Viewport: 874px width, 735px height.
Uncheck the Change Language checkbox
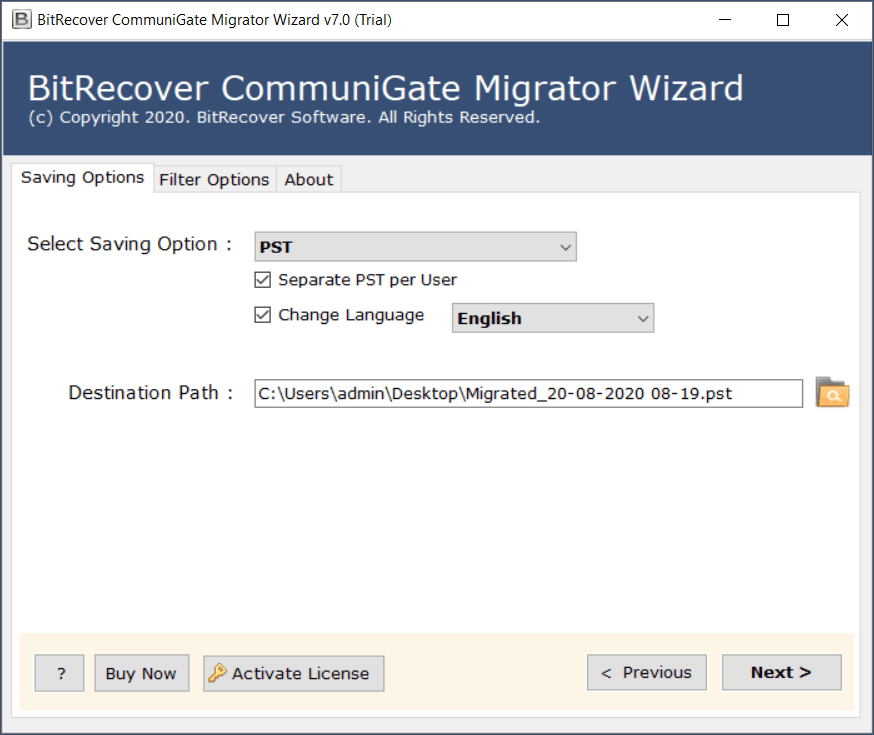tap(263, 315)
